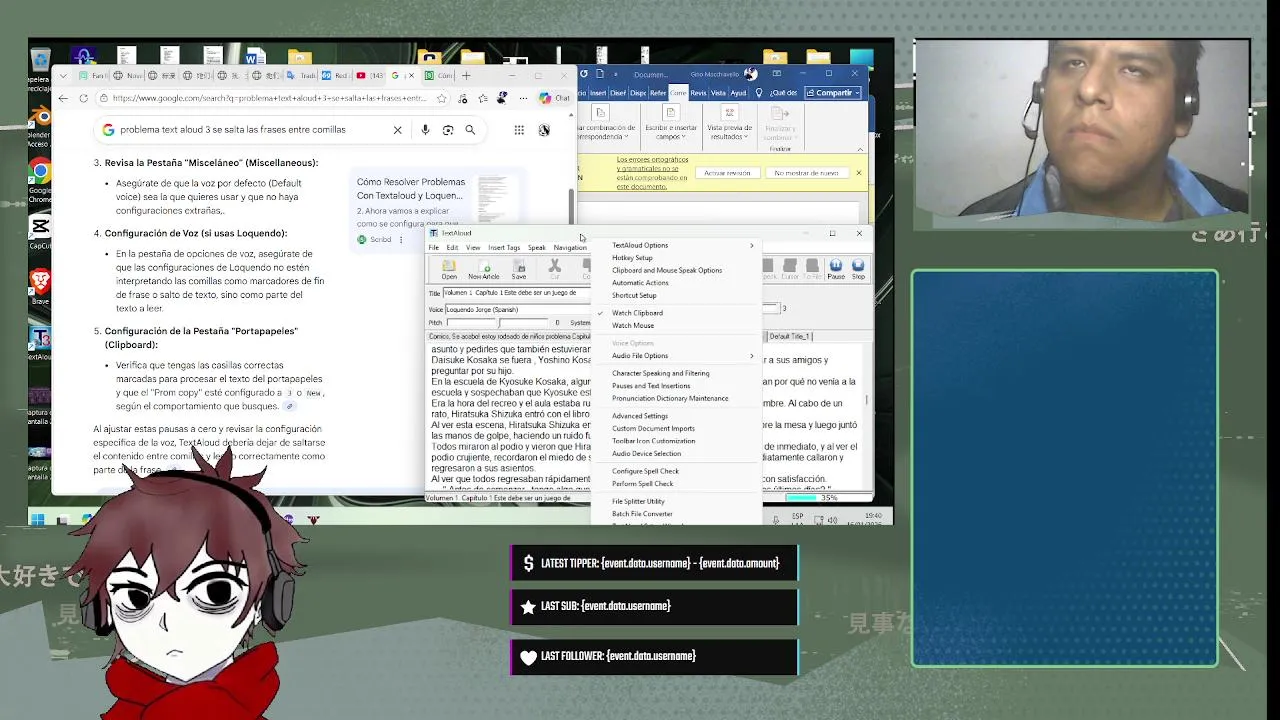Image resolution: width=1280 pixels, height=720 pixels.
Task: Reload the Google search page
Action: click(x=84, y=98)
